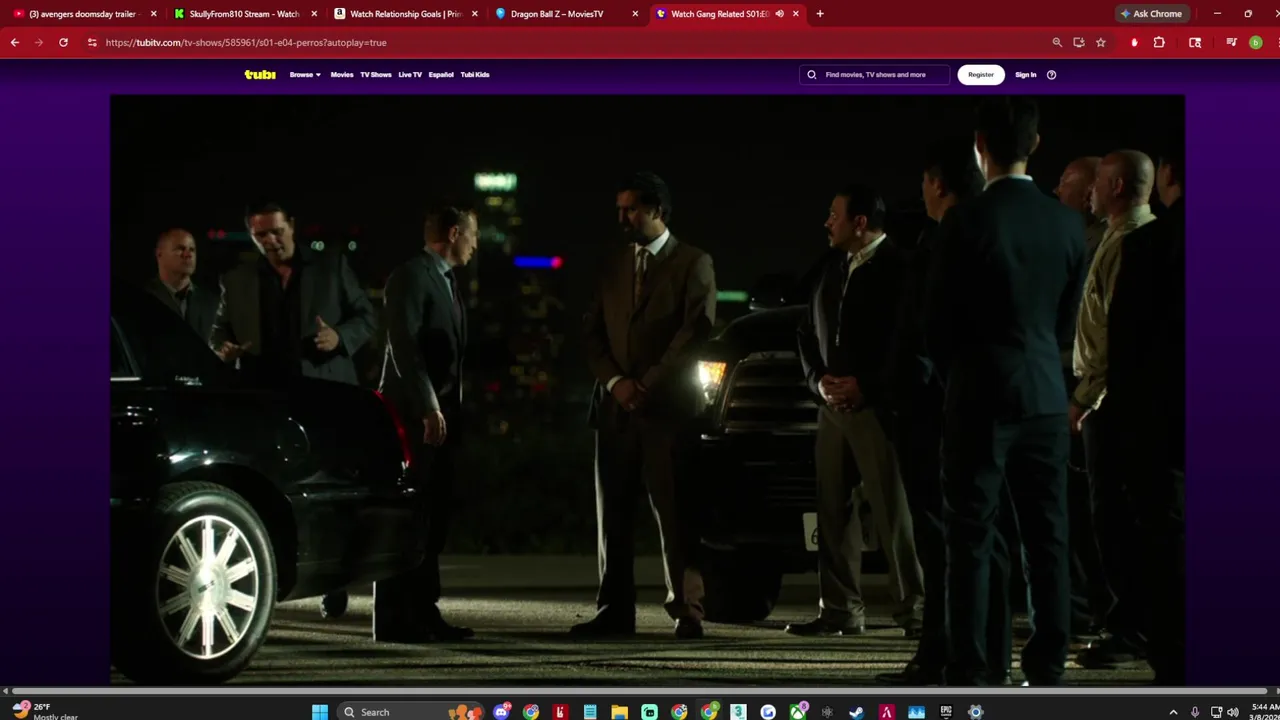This screenshot has height=720, width=1280.
Task: Open the Xbox app in taskbar
Action: click(798, 712)
